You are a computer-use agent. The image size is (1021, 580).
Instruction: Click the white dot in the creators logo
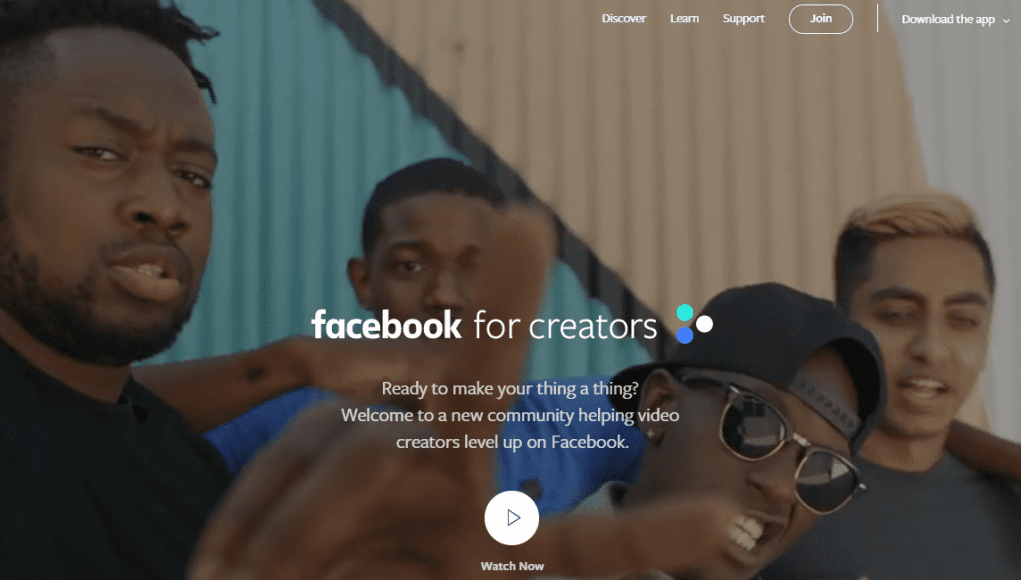click(704, 324)
